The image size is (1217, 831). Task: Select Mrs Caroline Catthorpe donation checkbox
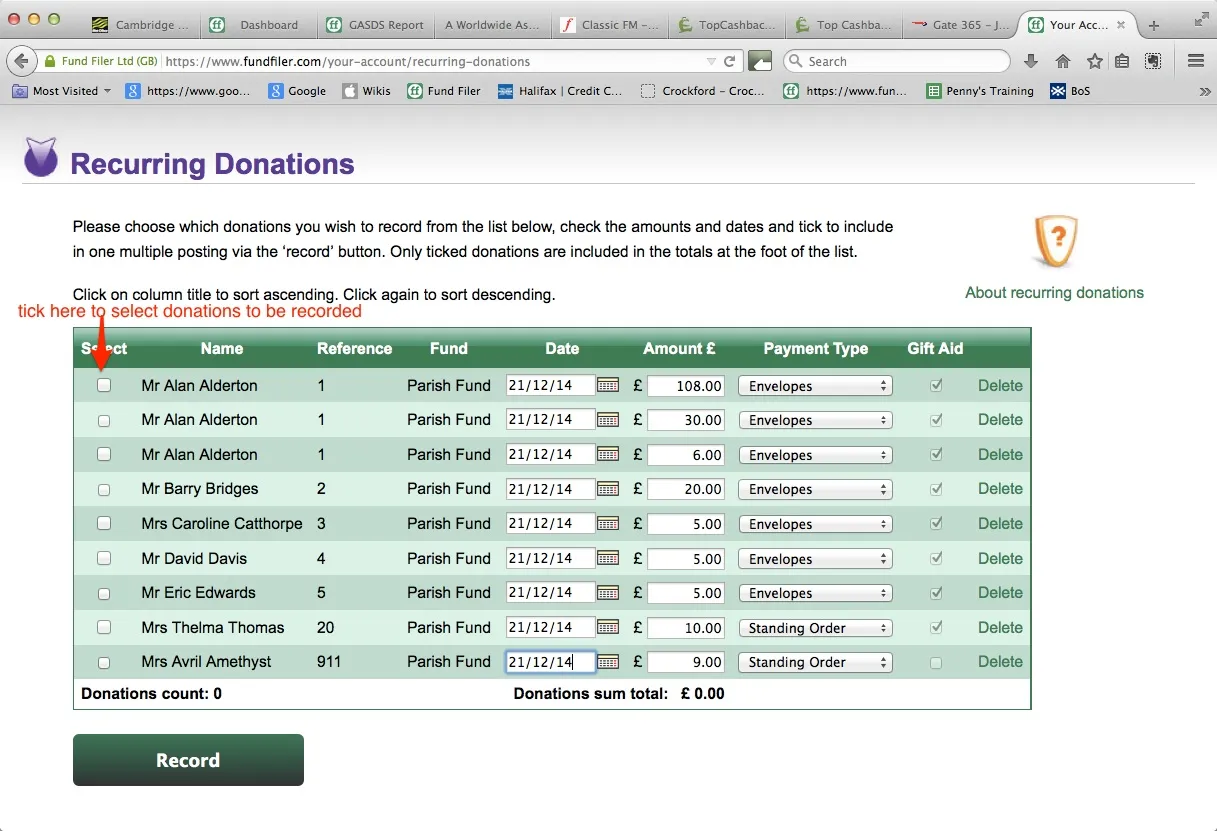coord(104,523)
